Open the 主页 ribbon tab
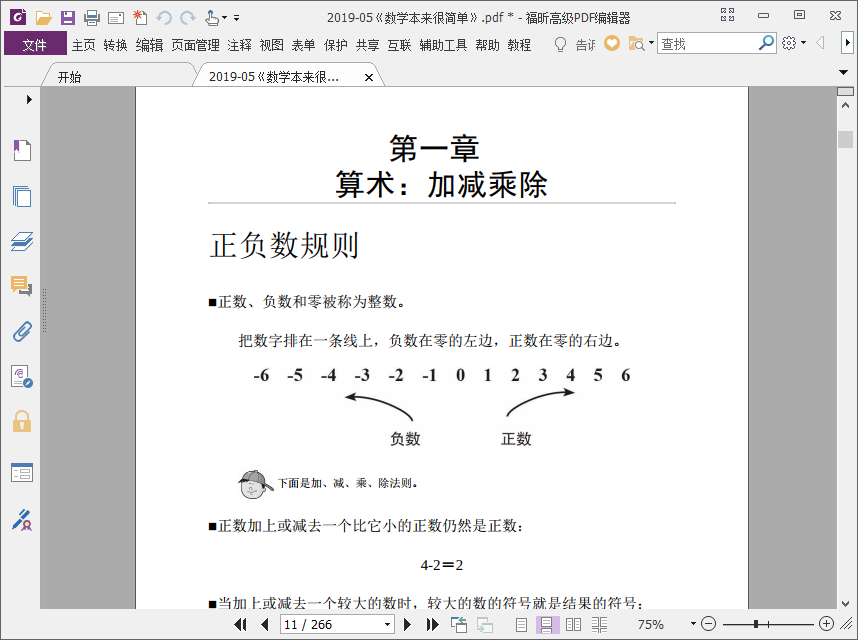Screen dimensions: 858x640 coord(84,45)
